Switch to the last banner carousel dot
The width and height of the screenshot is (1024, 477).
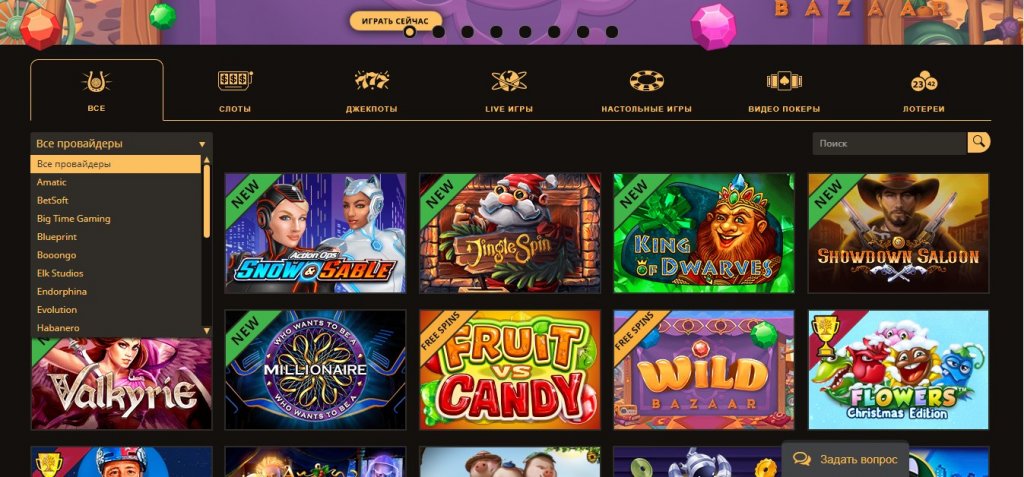coord(611,31)
